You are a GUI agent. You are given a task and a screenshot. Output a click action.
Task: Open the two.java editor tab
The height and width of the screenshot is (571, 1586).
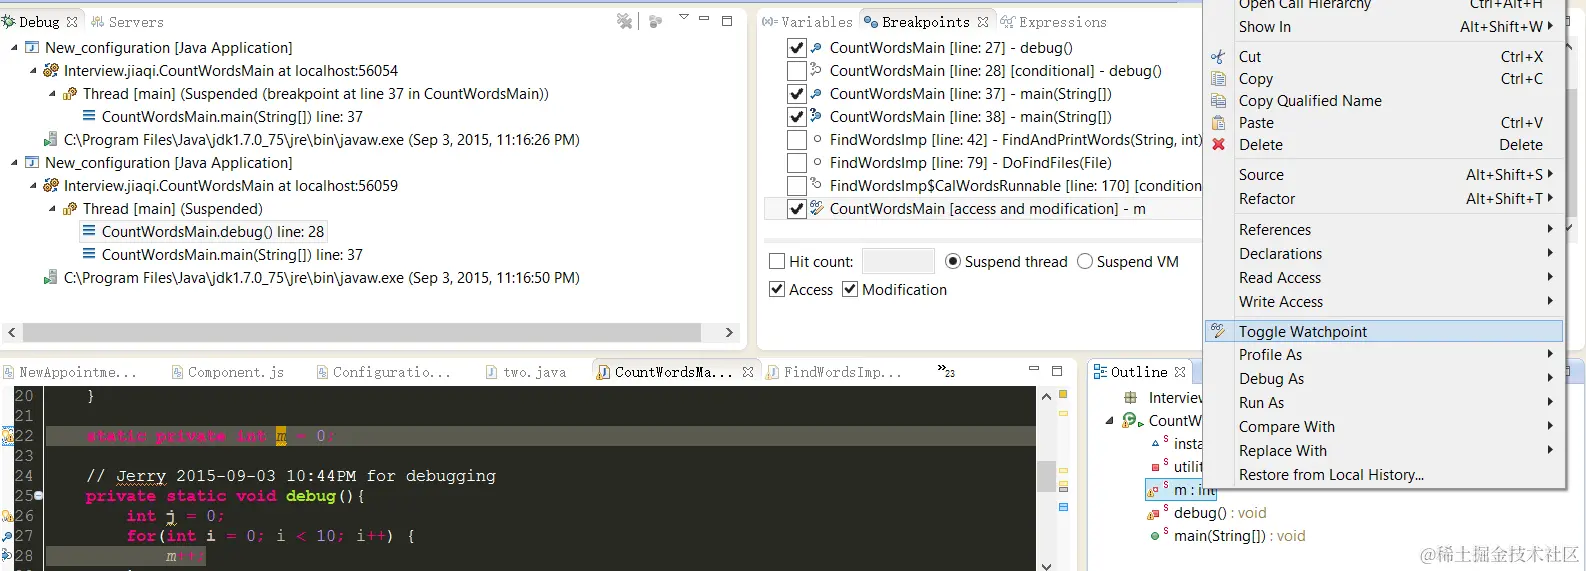coord(526,372)
